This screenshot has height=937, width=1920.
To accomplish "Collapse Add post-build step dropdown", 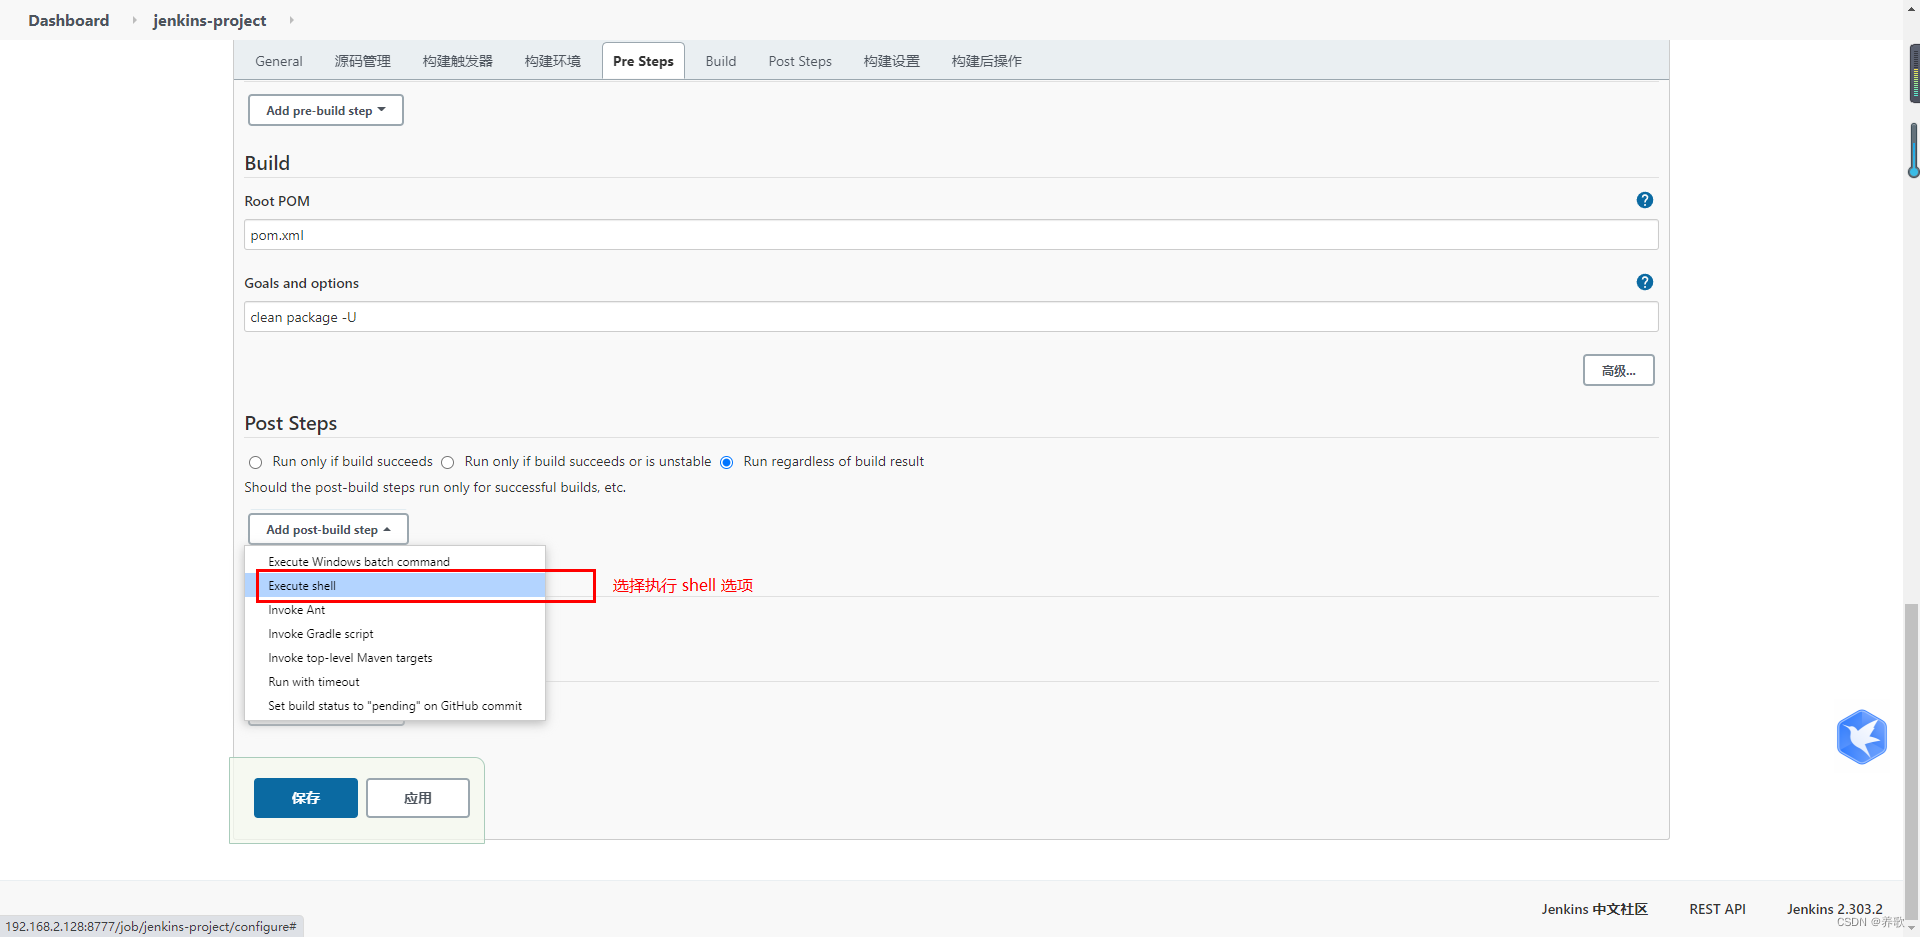I will coord(328,529).
